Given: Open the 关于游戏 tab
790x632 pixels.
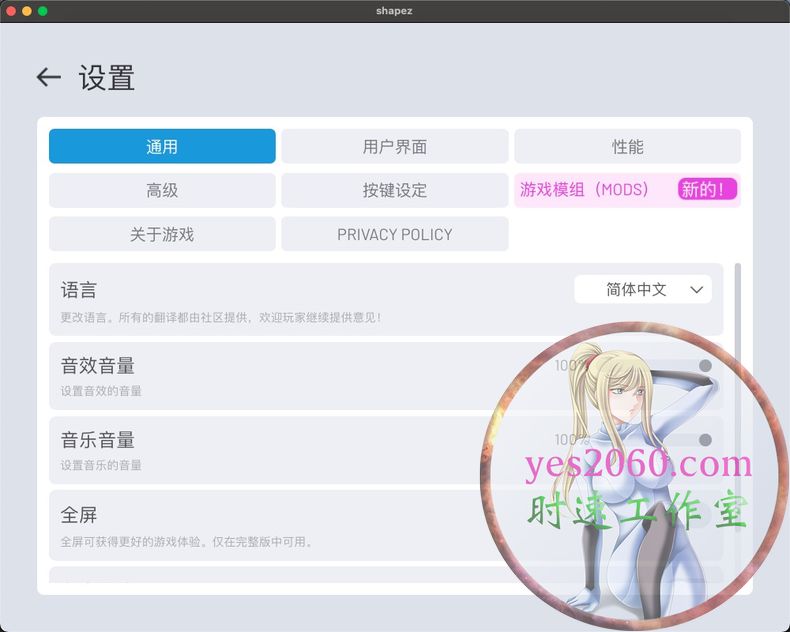Looking at the screenshot, I should point(162,234).
